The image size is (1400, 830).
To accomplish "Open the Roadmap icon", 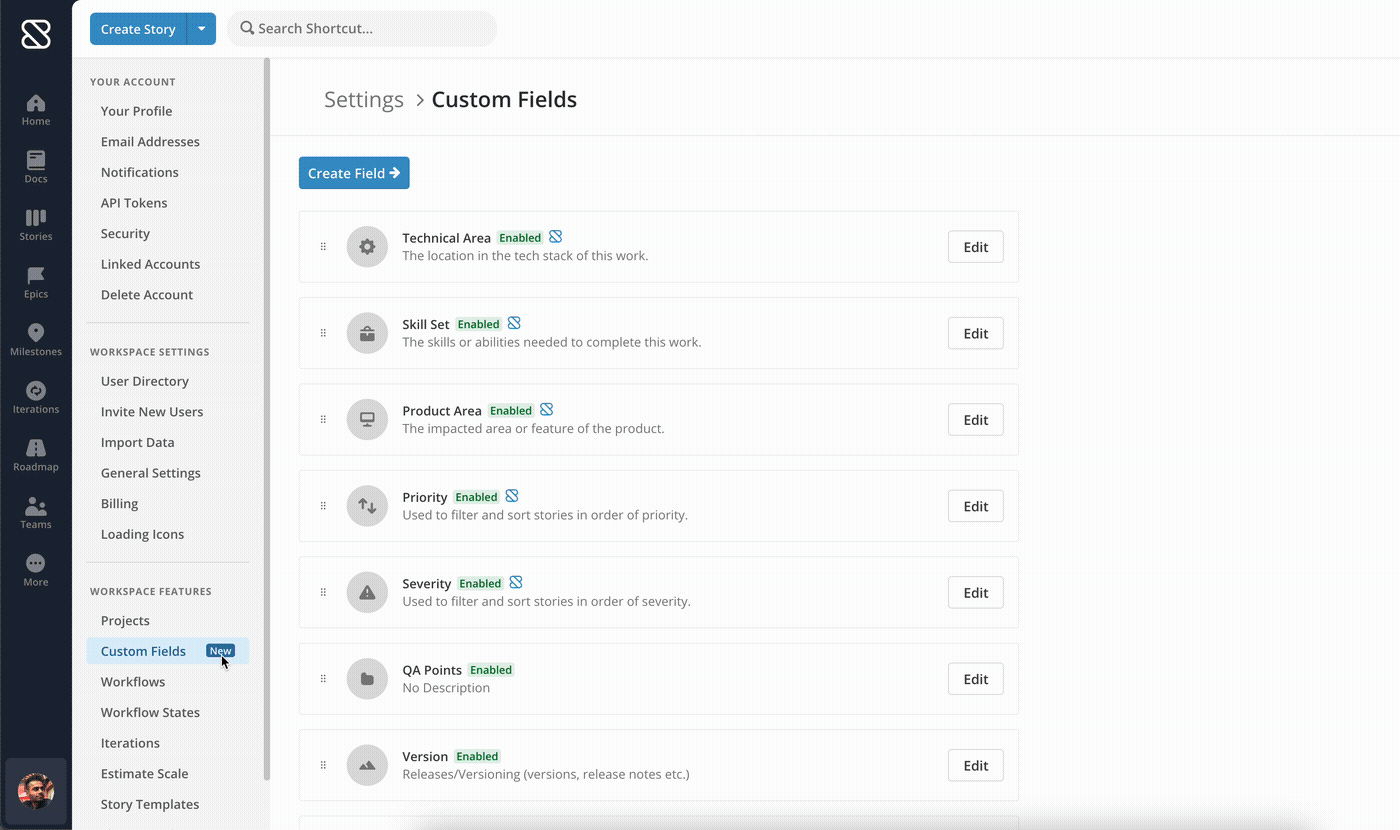I will [x=36, y=454].
